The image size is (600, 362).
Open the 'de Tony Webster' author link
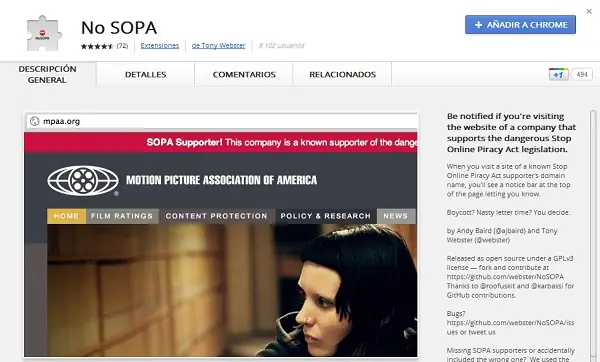[x=218, y=46]
